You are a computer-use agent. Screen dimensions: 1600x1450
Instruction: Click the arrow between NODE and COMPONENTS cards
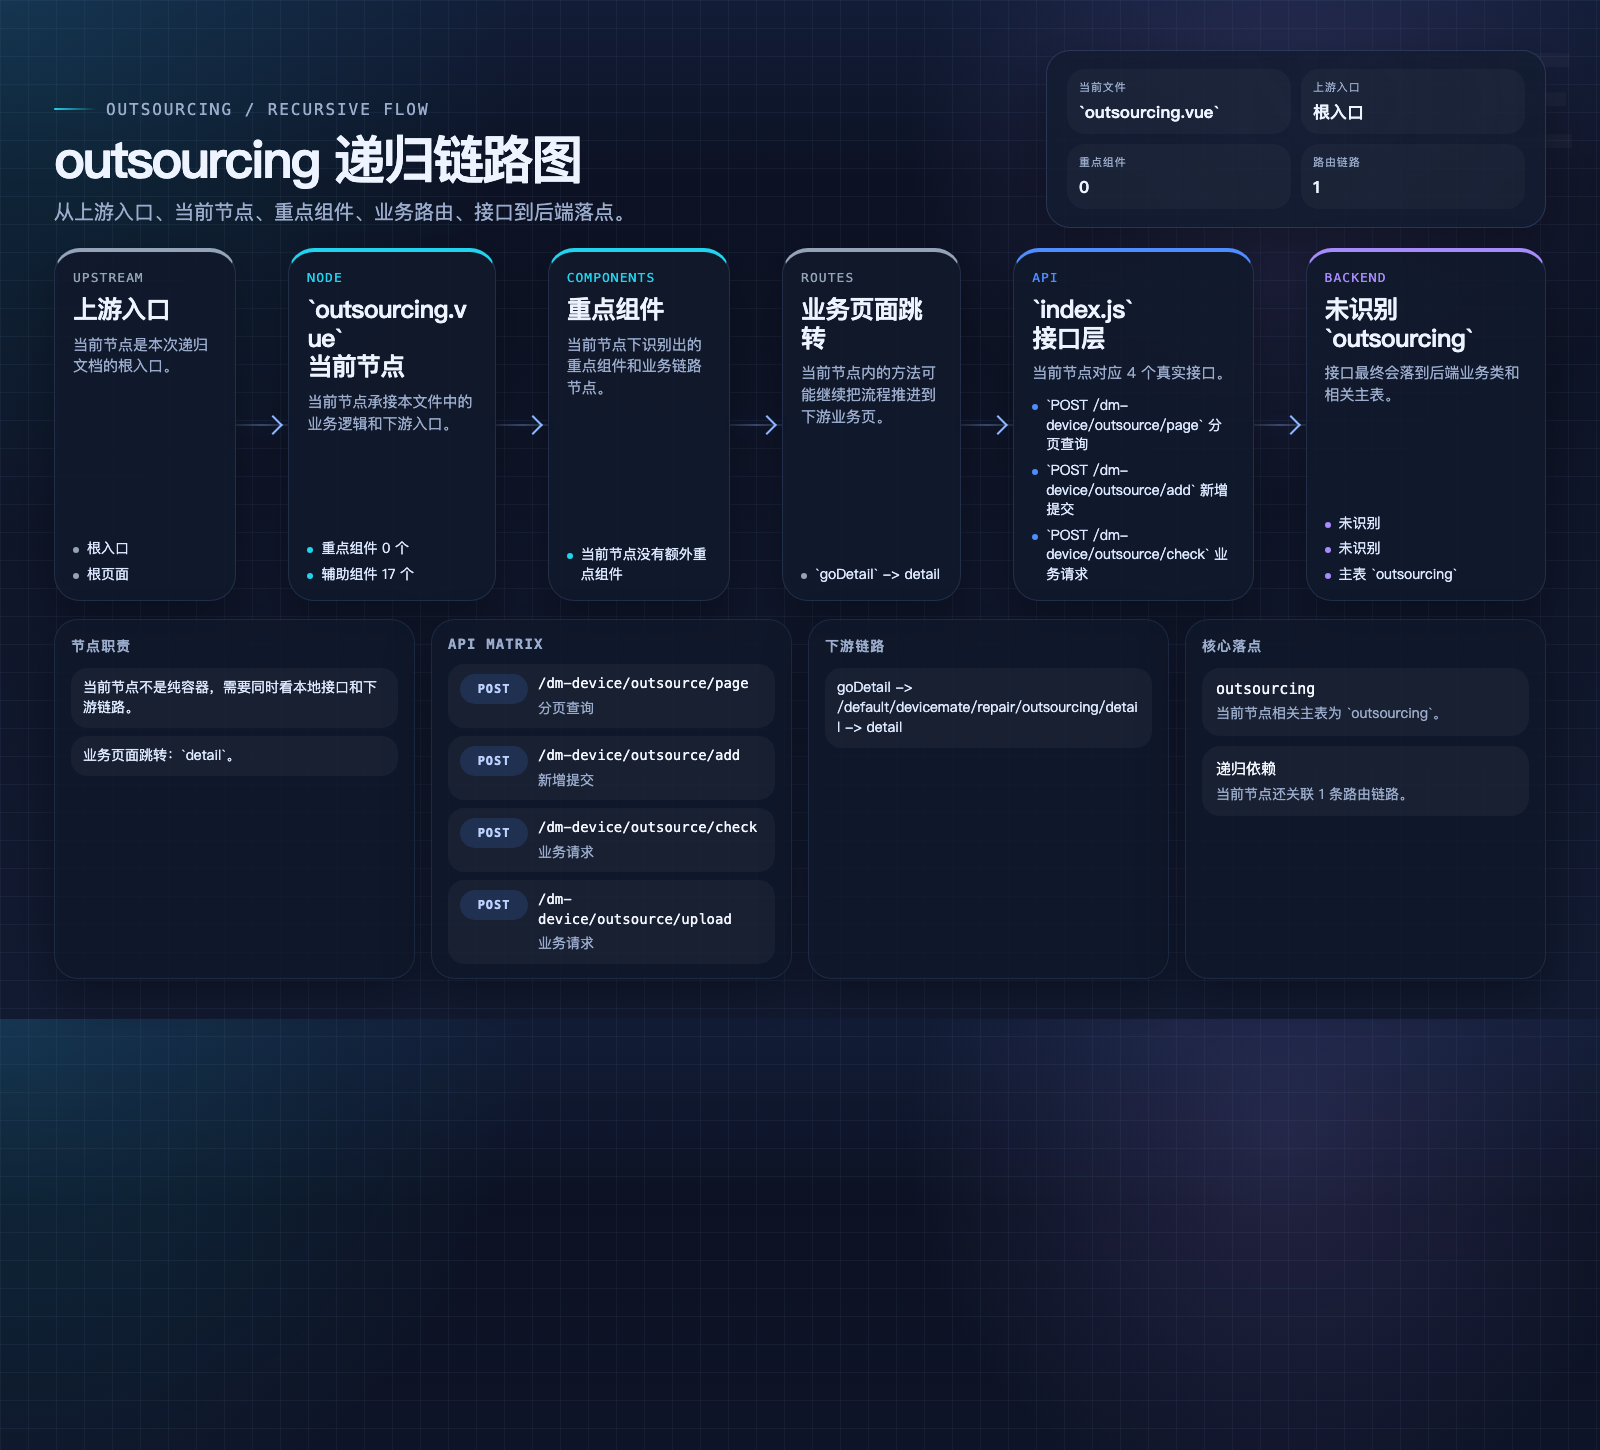pos(521,425)
